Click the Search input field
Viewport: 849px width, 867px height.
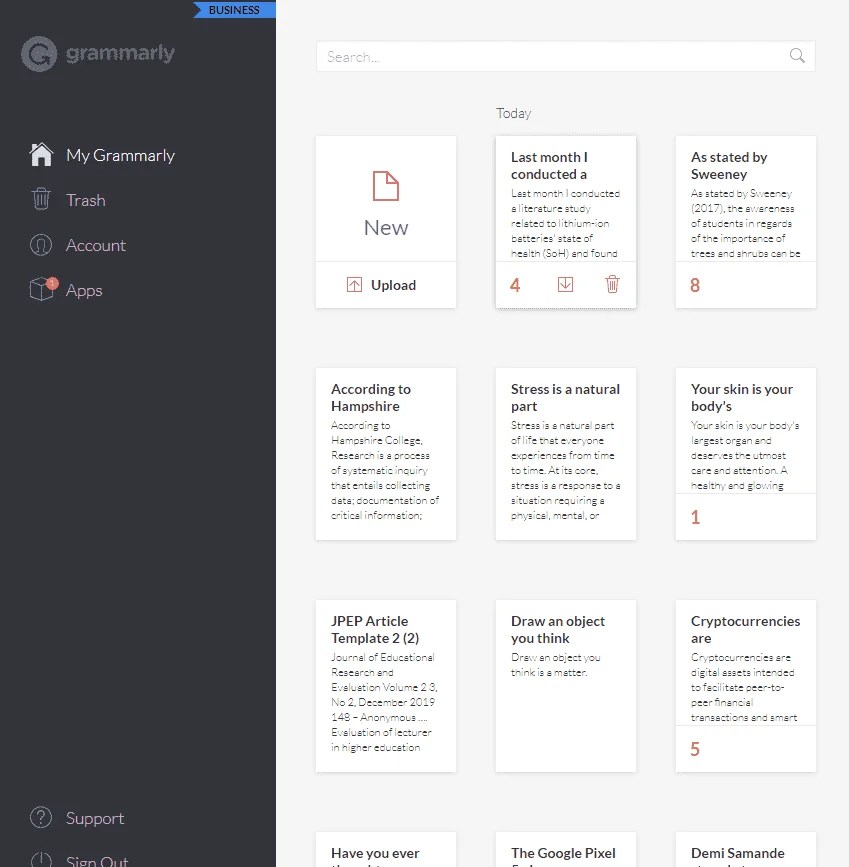click(x=565, y=56)
